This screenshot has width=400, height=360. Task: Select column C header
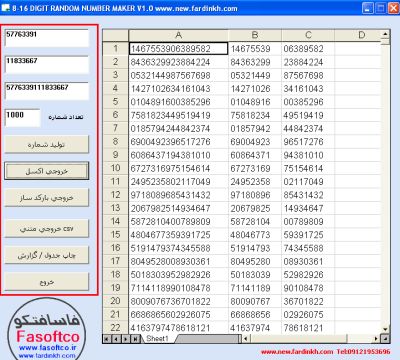308,35
